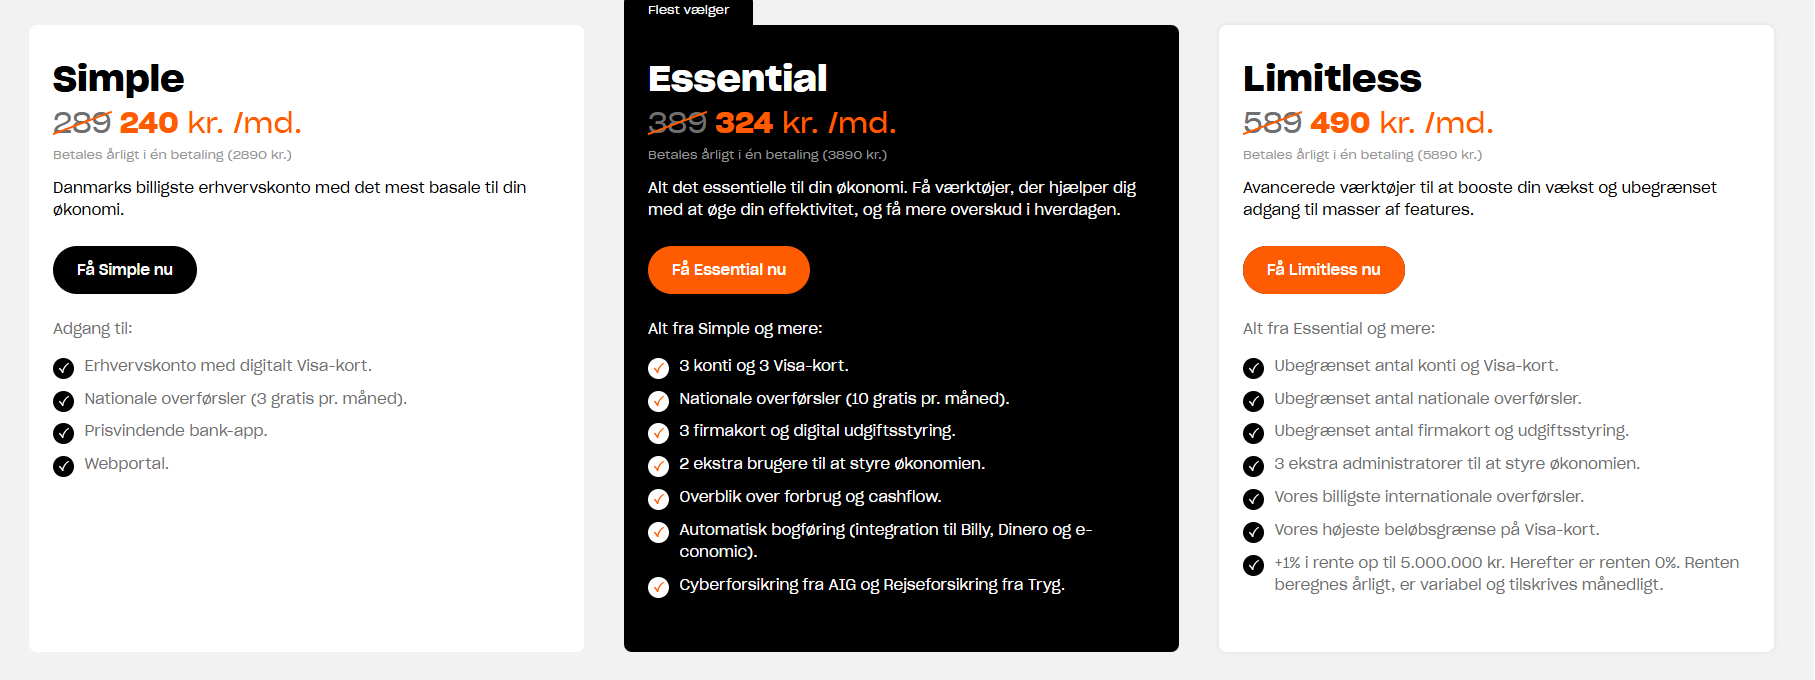The height and width of the screenshot is (680, 1815).
Task: Click checkmark beside Ubegrænset antal konti og Visa-kort
Action: point(1254,368)
